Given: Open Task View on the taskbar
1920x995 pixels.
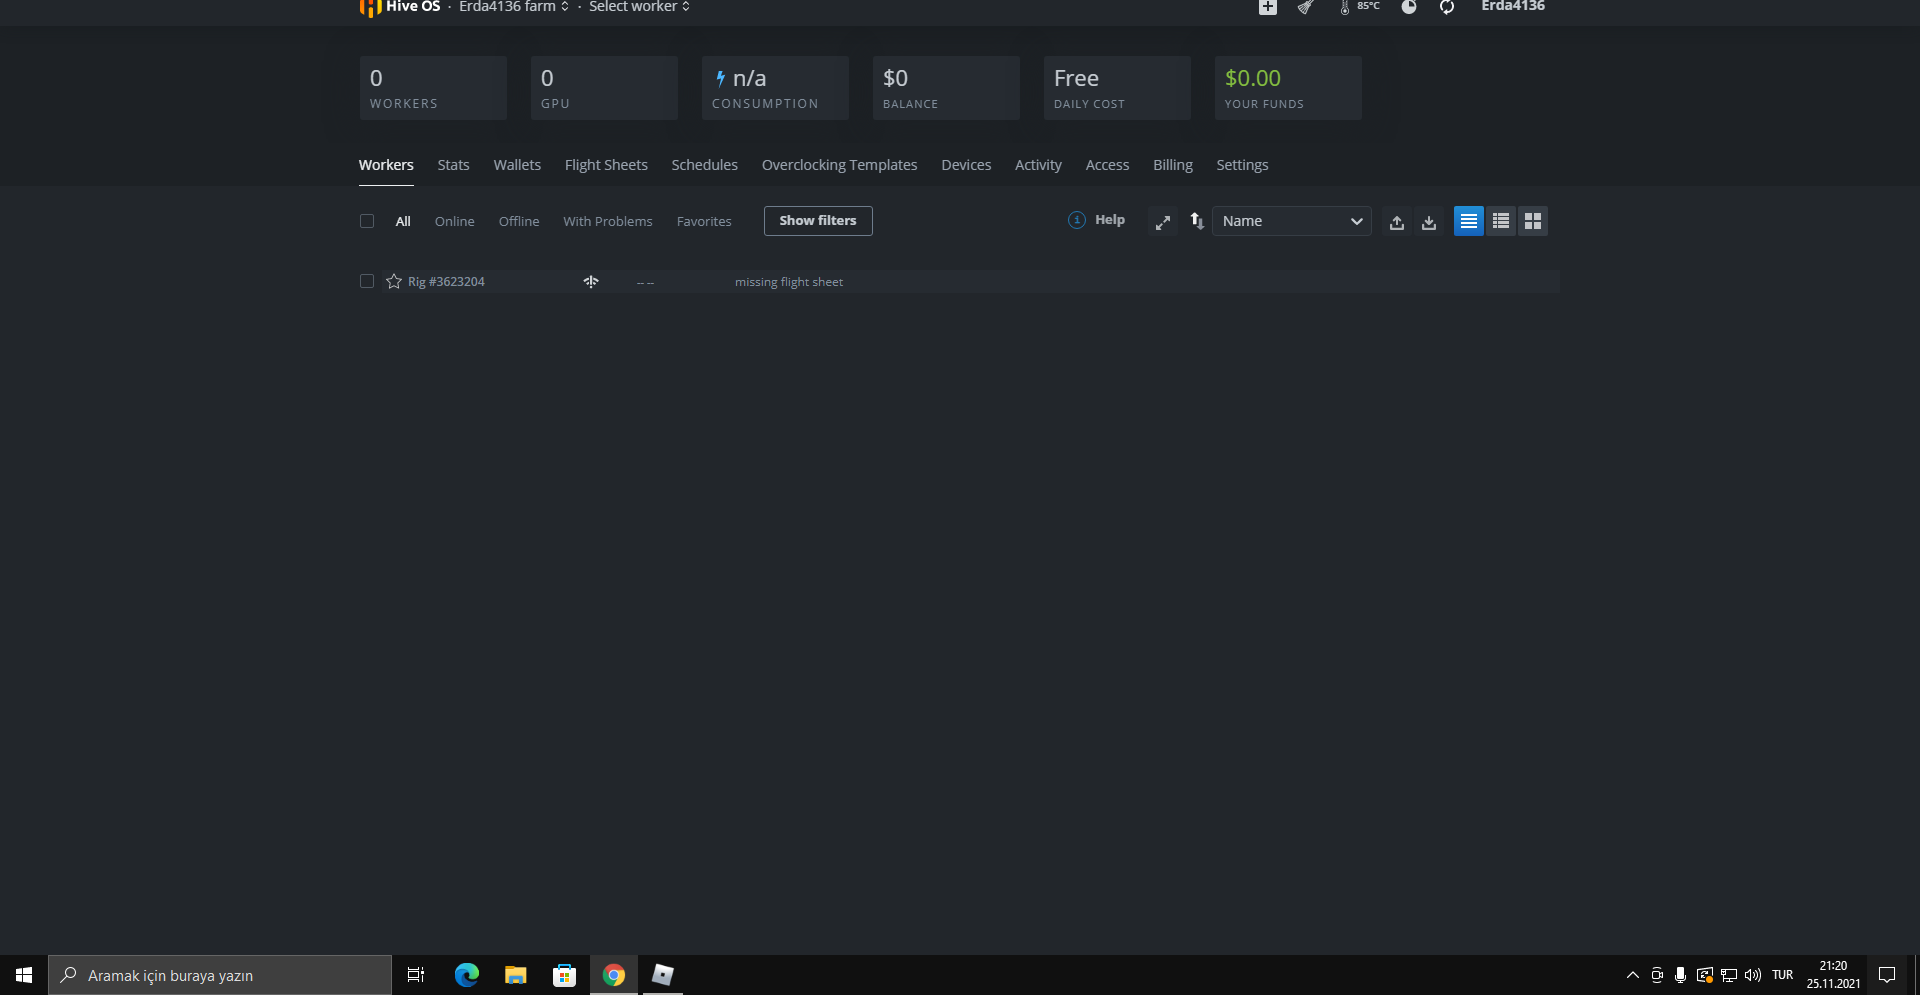Looking at the screenshot, I should pos(416,975).
